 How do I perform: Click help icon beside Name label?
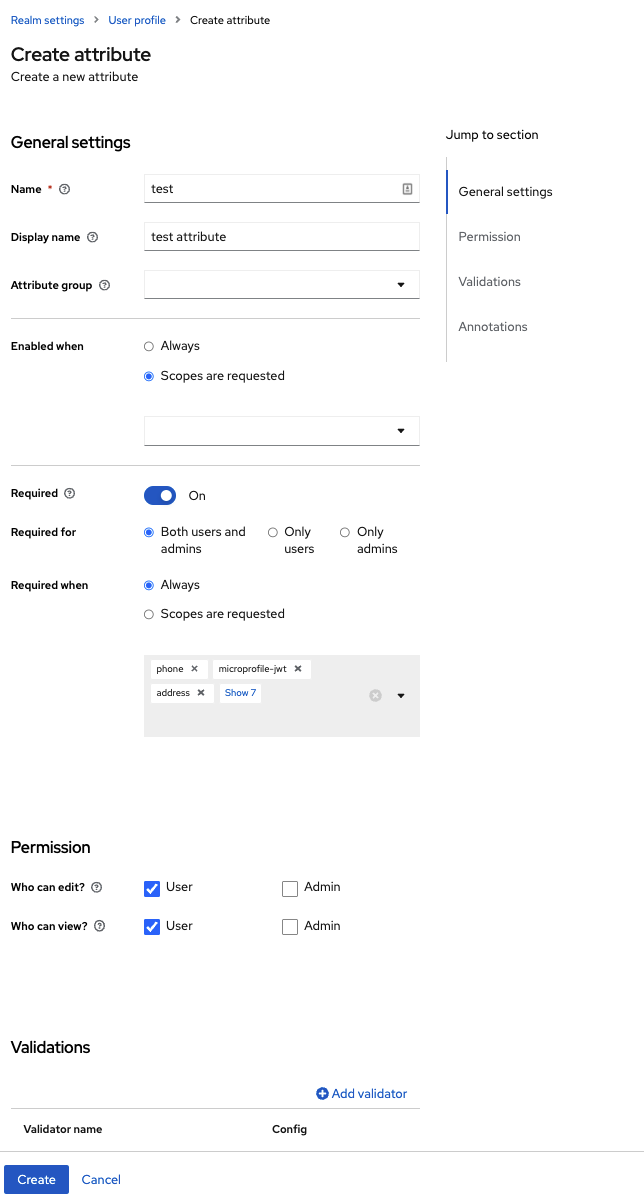[62, 189]
